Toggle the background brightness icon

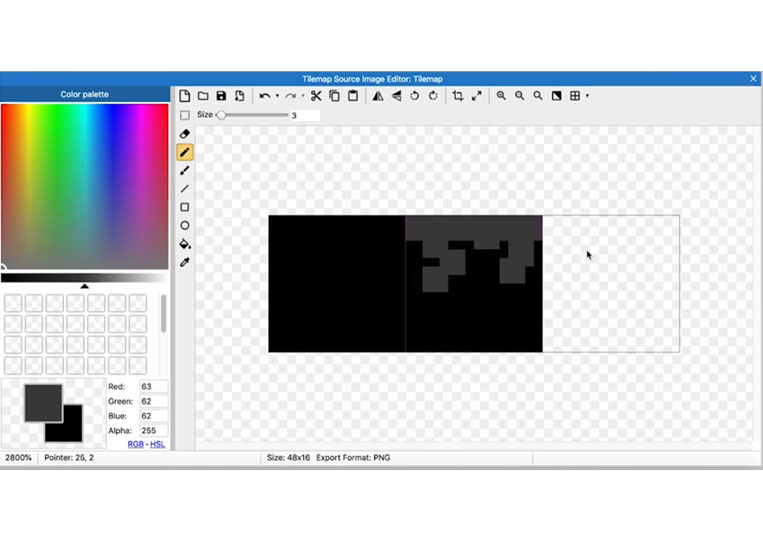click(x=556, y=96)
